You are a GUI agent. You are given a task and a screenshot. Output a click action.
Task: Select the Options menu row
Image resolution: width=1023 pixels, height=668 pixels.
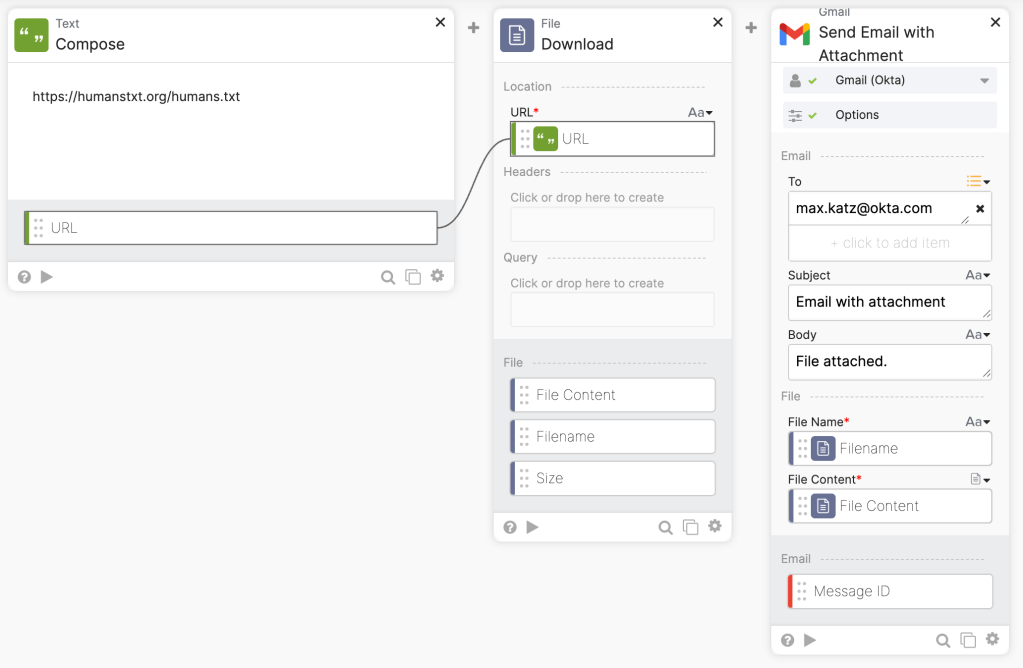click(x=888, y=114)
